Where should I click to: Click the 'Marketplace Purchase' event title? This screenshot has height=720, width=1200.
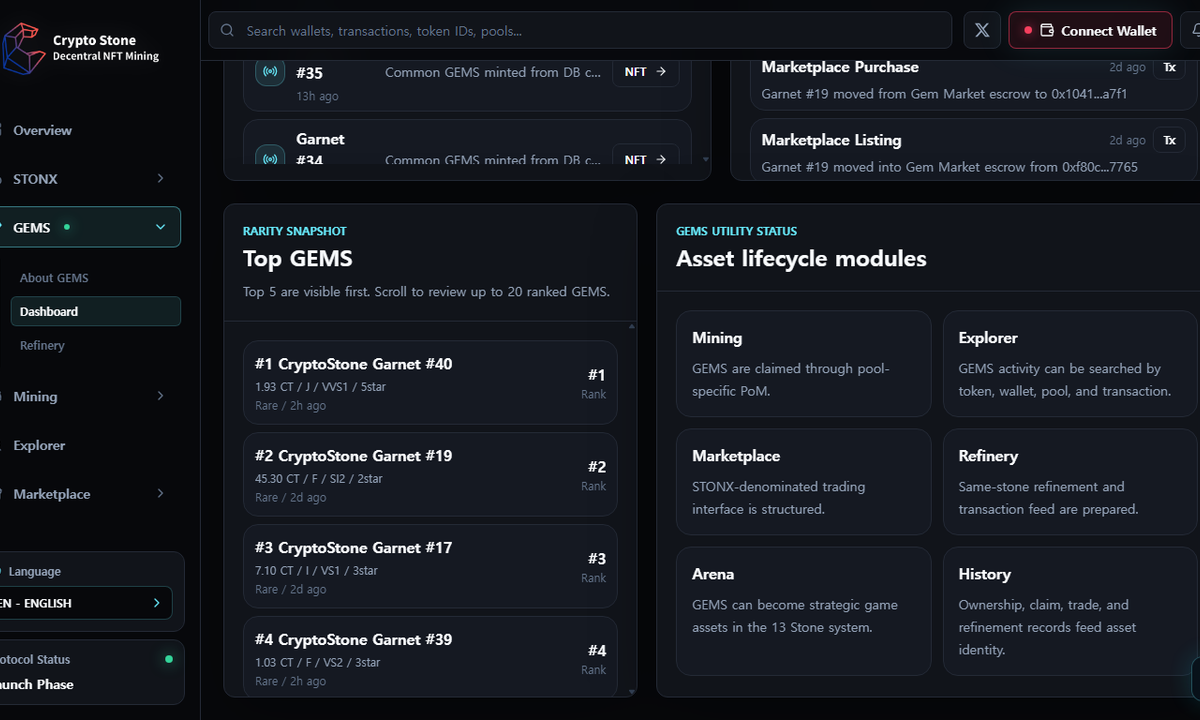(x=840, y=67)
